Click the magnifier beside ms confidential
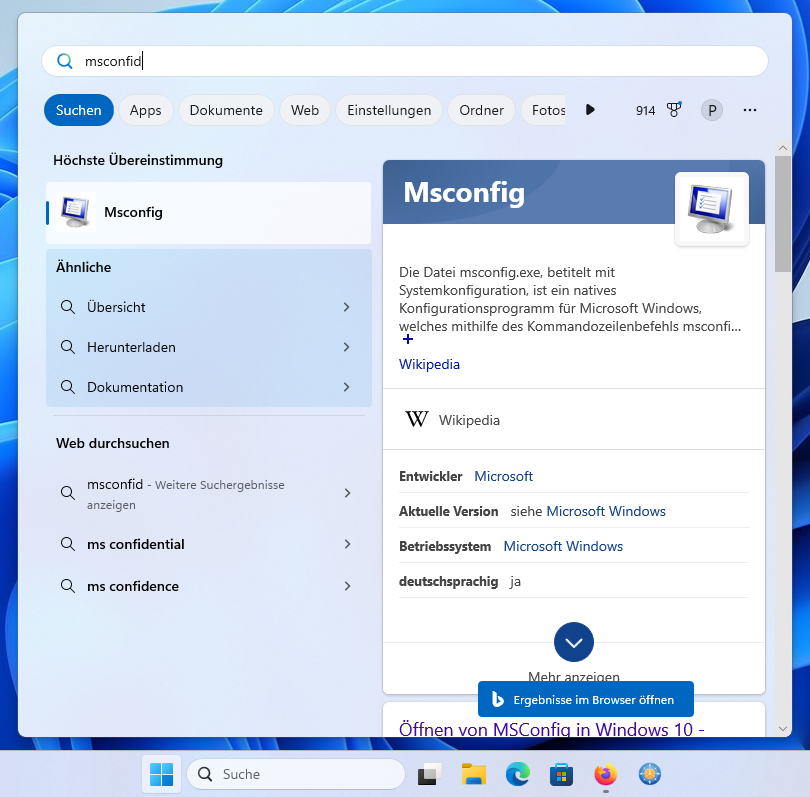 tap(68, 544)
